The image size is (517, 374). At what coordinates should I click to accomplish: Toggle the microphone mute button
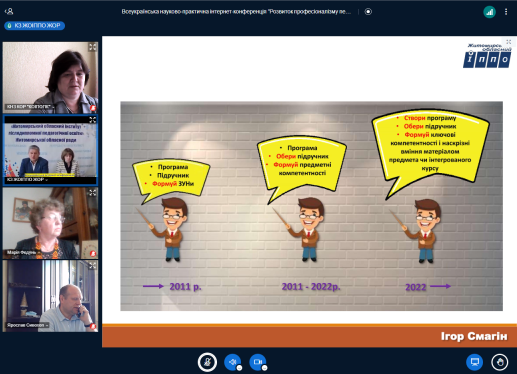(x=207, y=362)
